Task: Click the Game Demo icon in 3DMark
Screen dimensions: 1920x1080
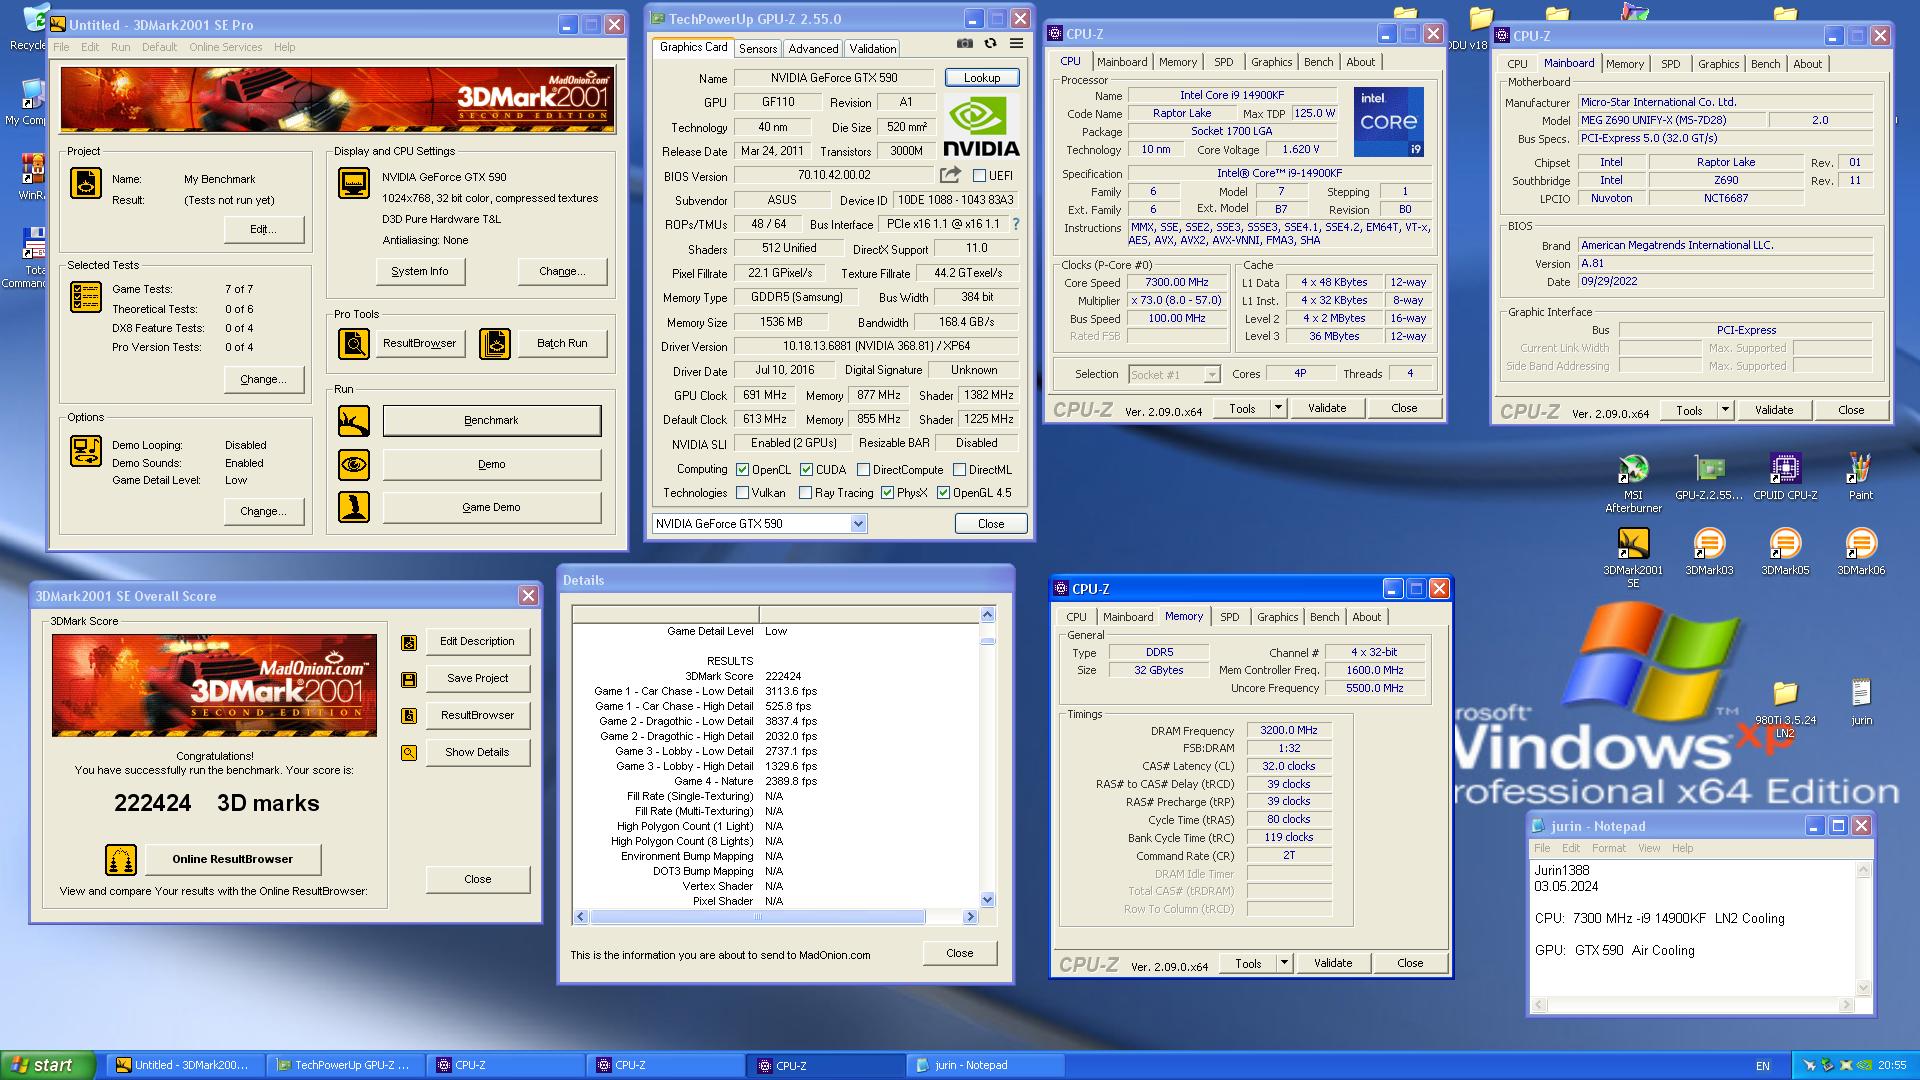Action: click(354, 507)
